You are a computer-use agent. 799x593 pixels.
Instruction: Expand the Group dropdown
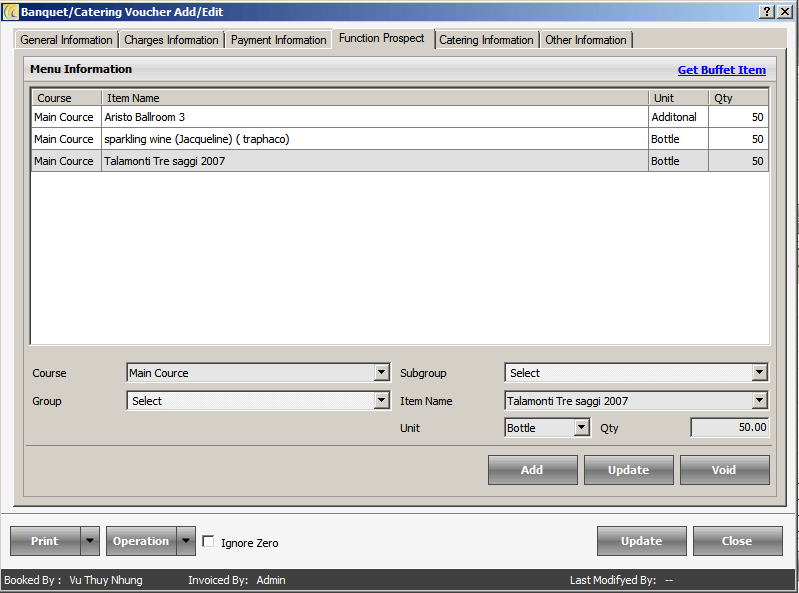click(381, 401)
